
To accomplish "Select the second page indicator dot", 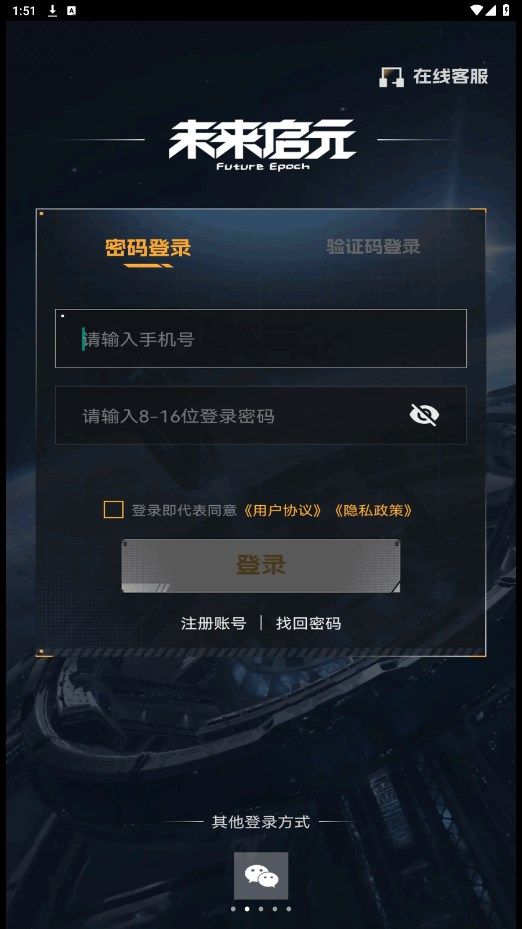I will [247, 909].
